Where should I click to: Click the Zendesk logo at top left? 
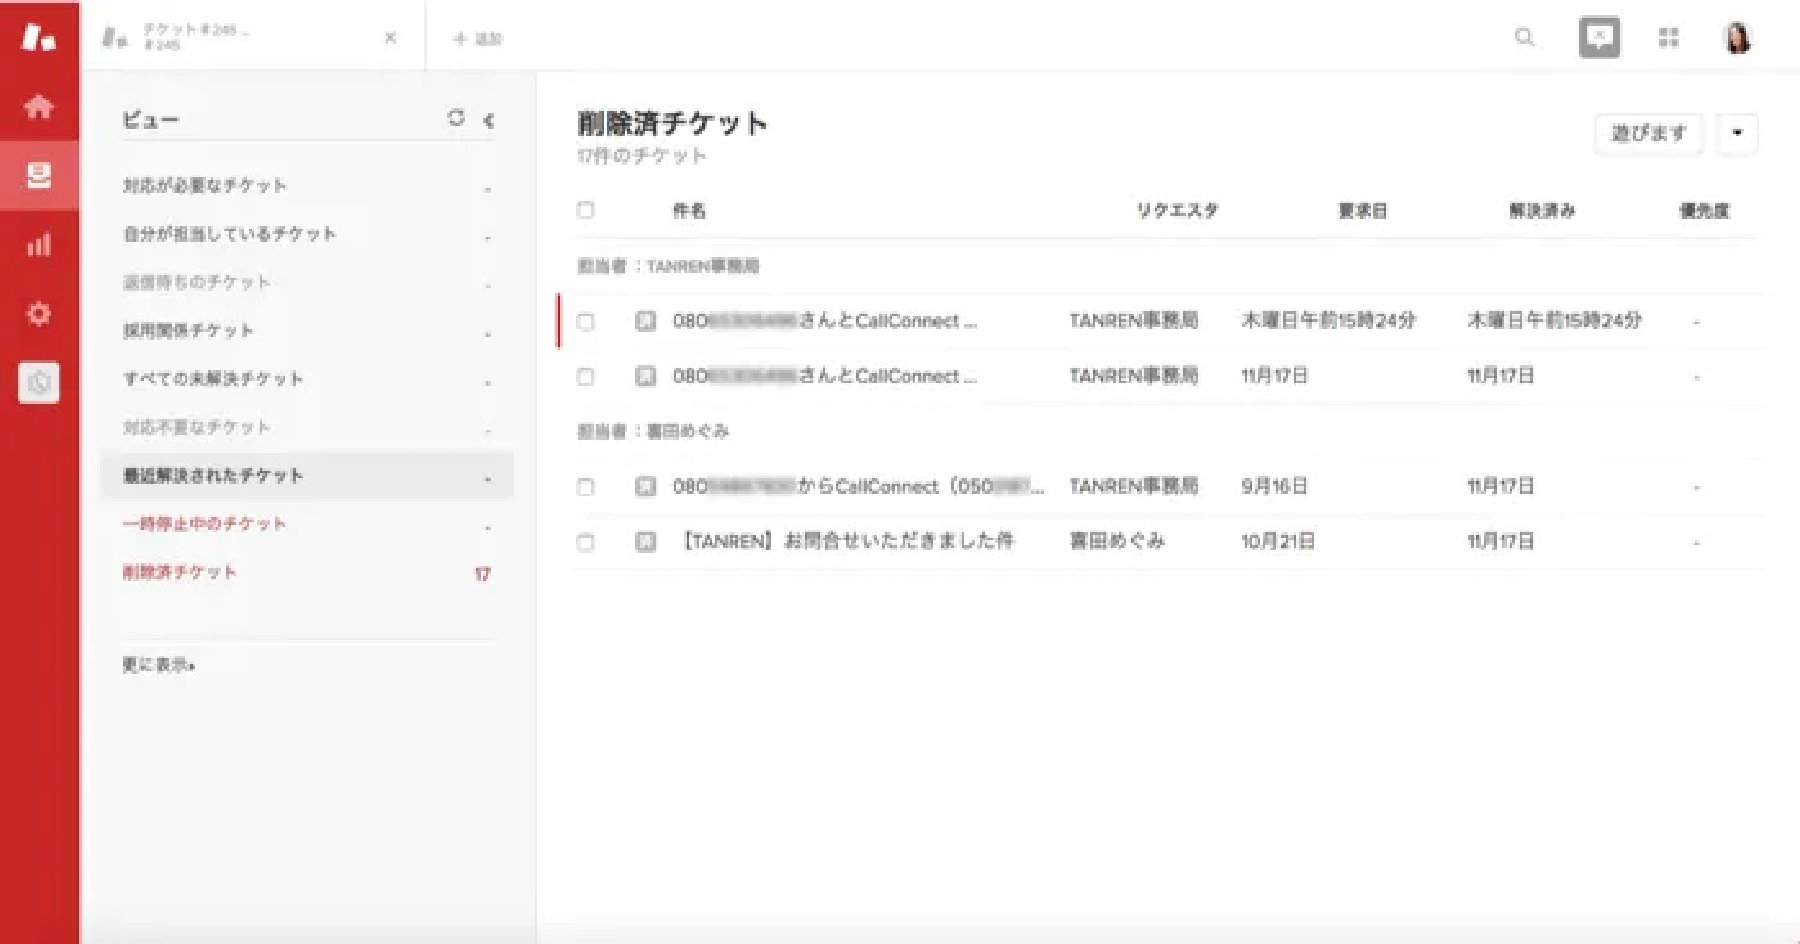(x=39, y=38)
